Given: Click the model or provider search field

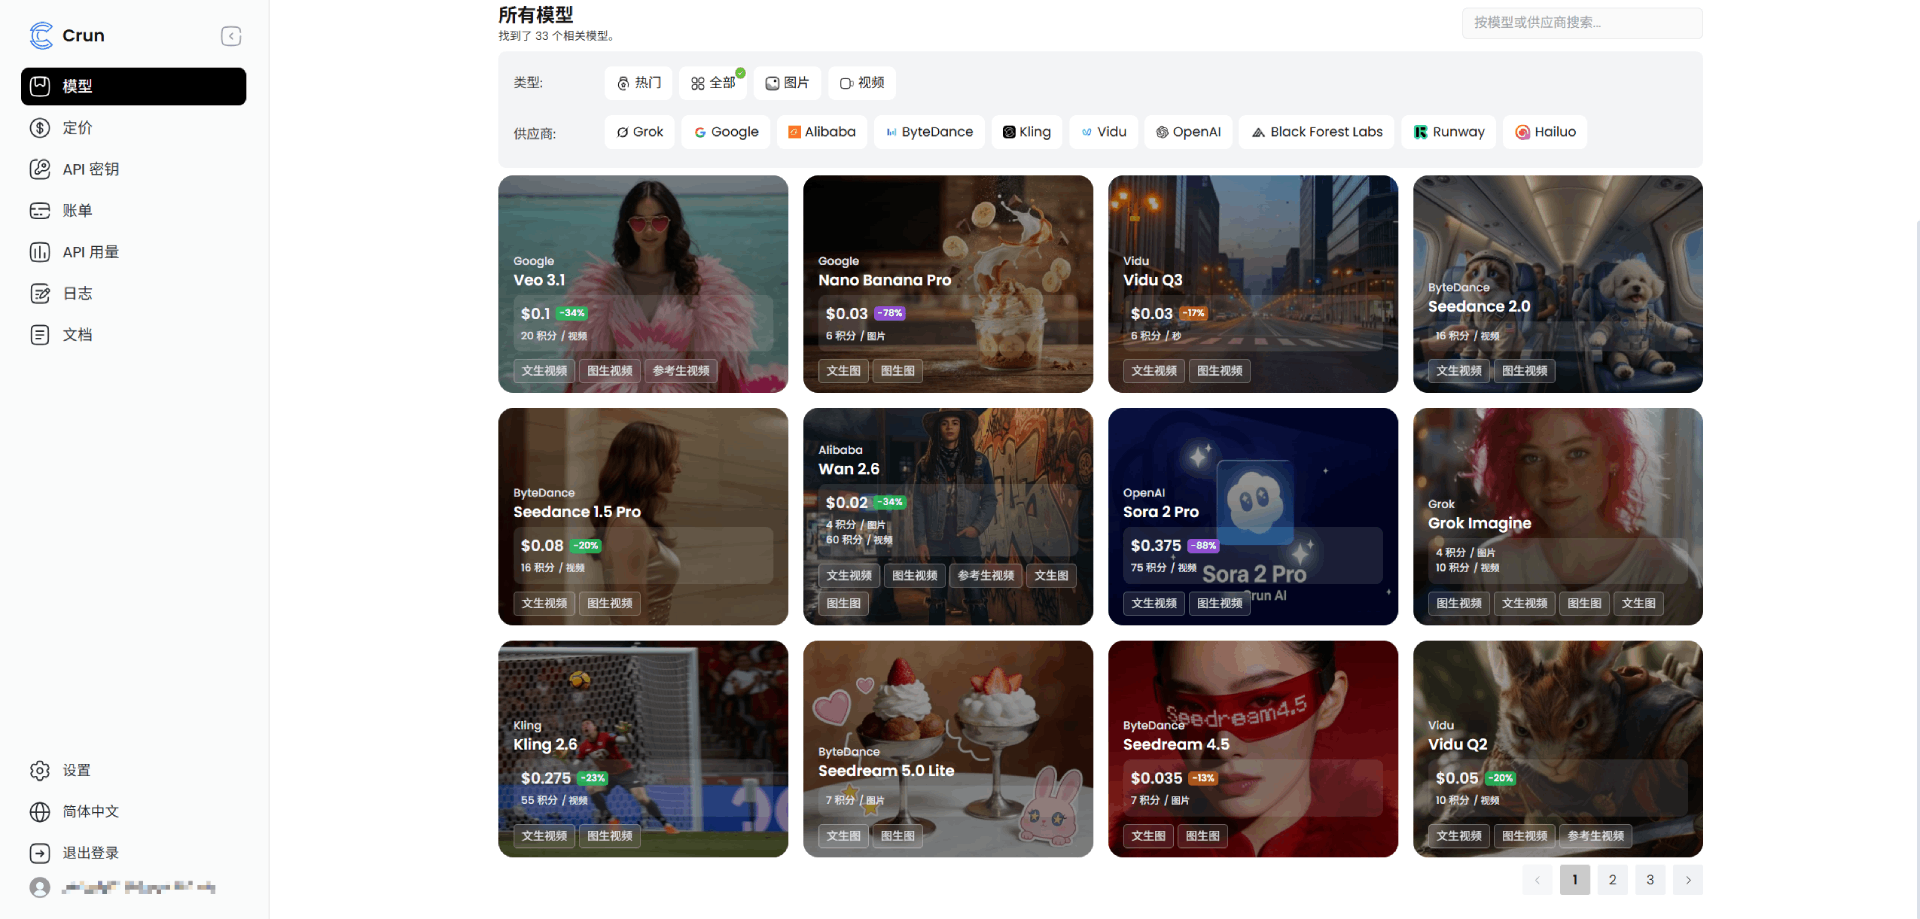Looking at the screenshot, I should click(x=1582, y=23).
